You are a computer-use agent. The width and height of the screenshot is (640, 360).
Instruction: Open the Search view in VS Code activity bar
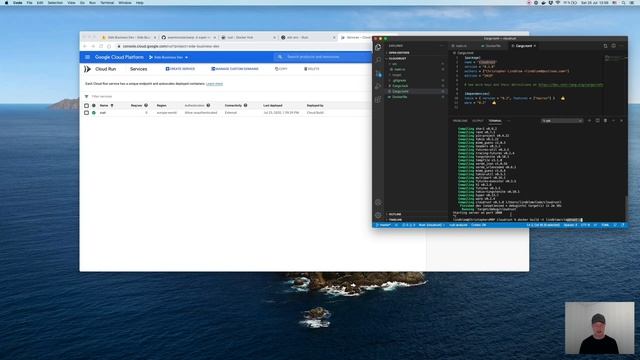(x=378, y=60)
